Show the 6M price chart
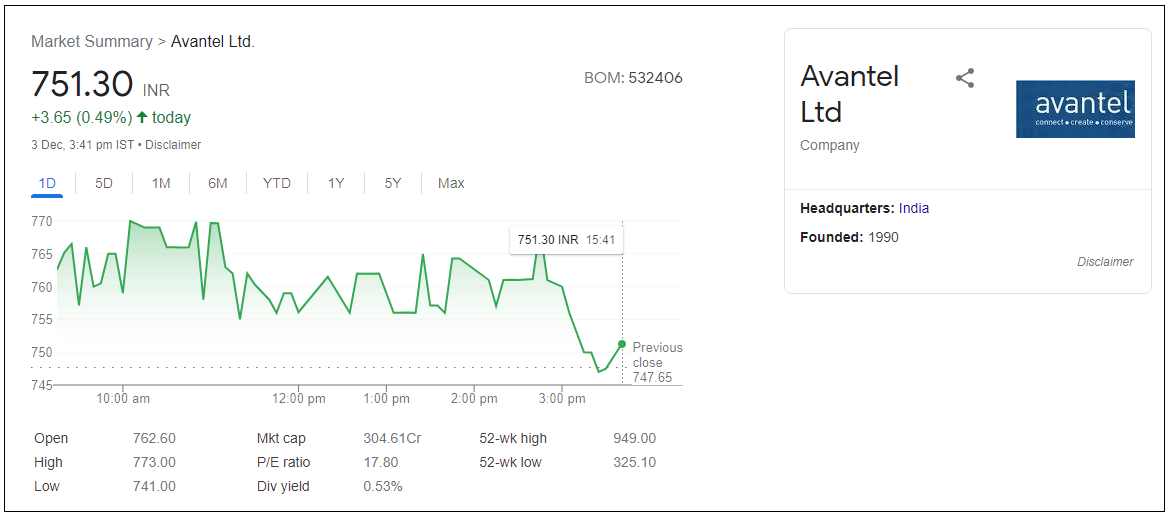The image size is (1169, 517). point(218,184)
